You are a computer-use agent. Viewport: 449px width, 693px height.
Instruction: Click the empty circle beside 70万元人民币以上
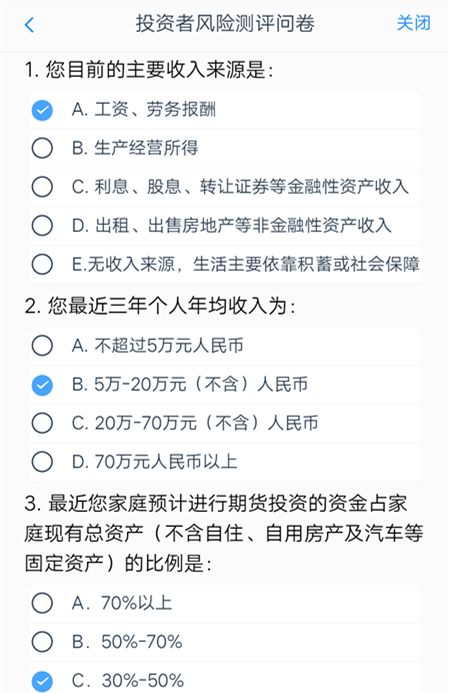coord(42,462)
